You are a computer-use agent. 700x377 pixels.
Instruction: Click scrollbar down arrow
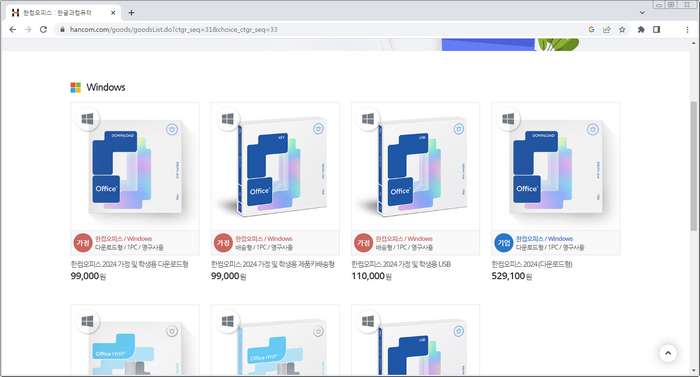coord(693,371)
